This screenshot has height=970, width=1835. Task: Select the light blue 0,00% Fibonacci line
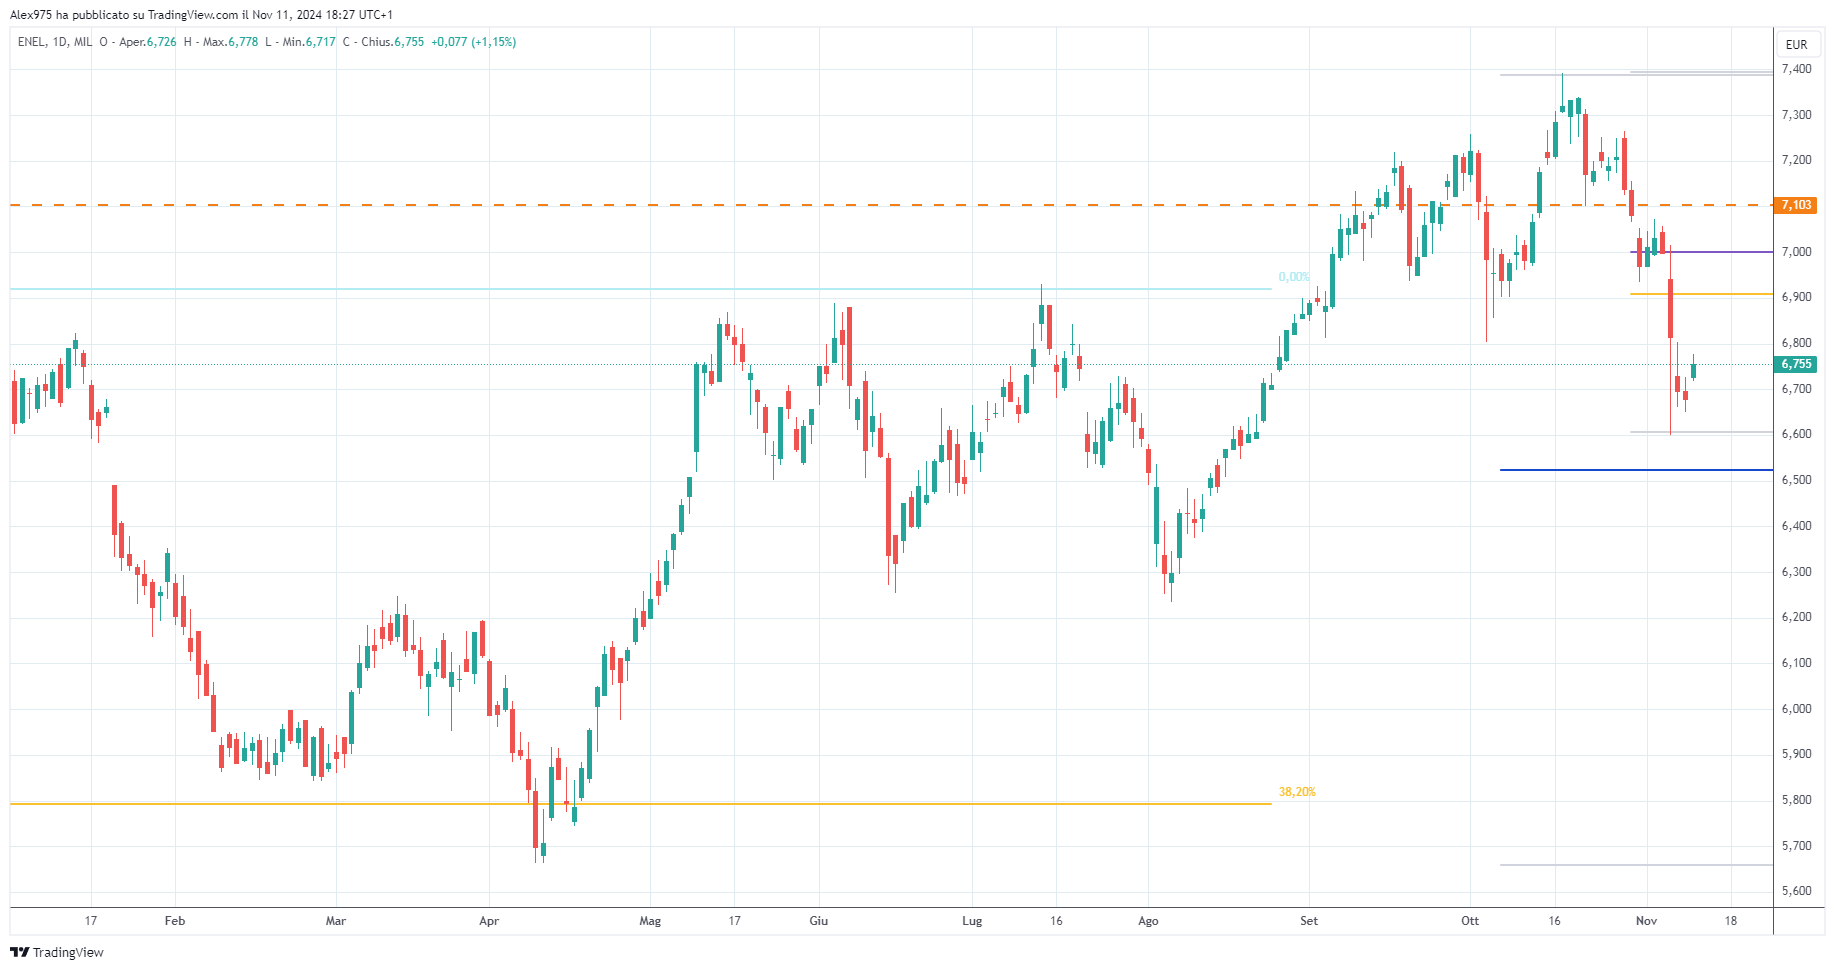pos(640,289)
